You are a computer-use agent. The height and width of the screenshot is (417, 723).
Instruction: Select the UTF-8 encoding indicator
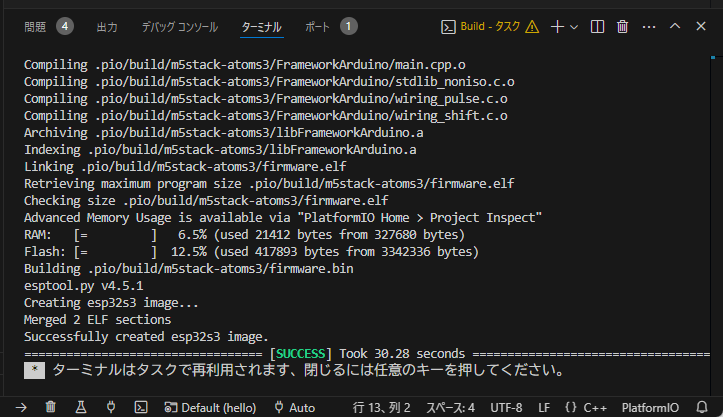506,408
